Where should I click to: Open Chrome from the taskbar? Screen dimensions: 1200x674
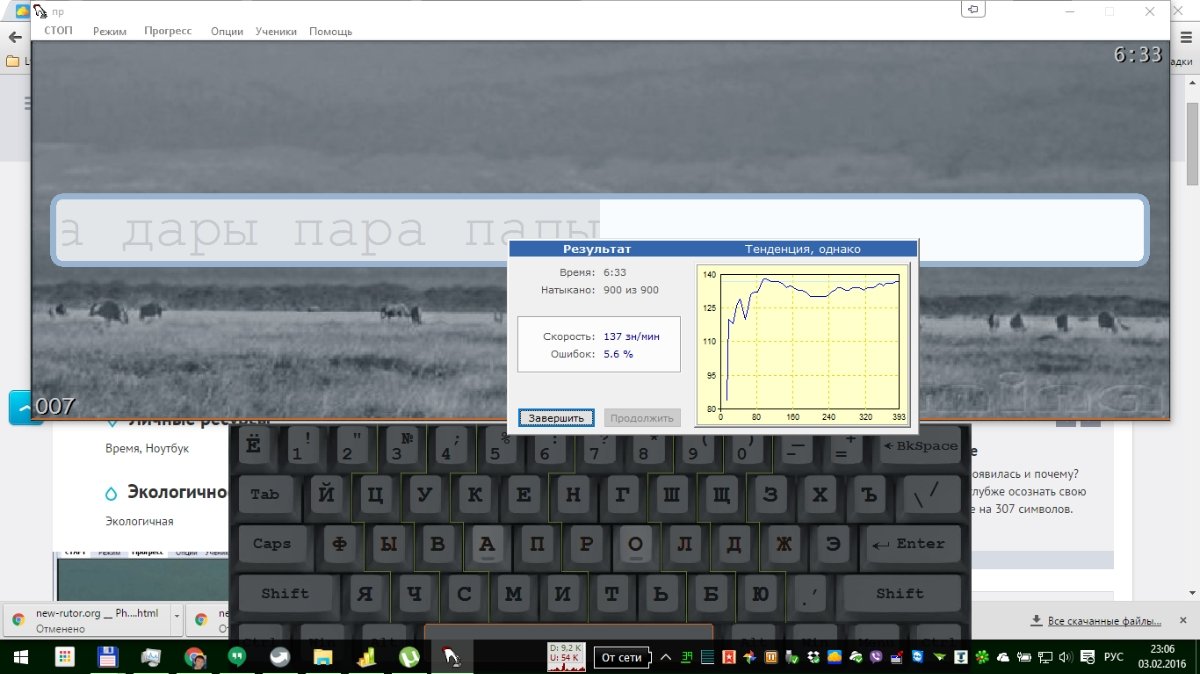point(195,657)
